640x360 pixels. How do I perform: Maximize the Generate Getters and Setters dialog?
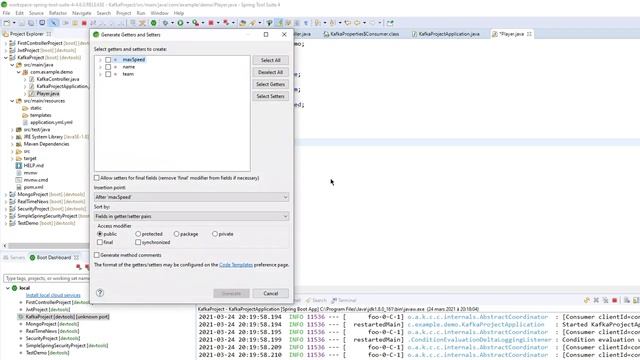[x=266, y=35]
